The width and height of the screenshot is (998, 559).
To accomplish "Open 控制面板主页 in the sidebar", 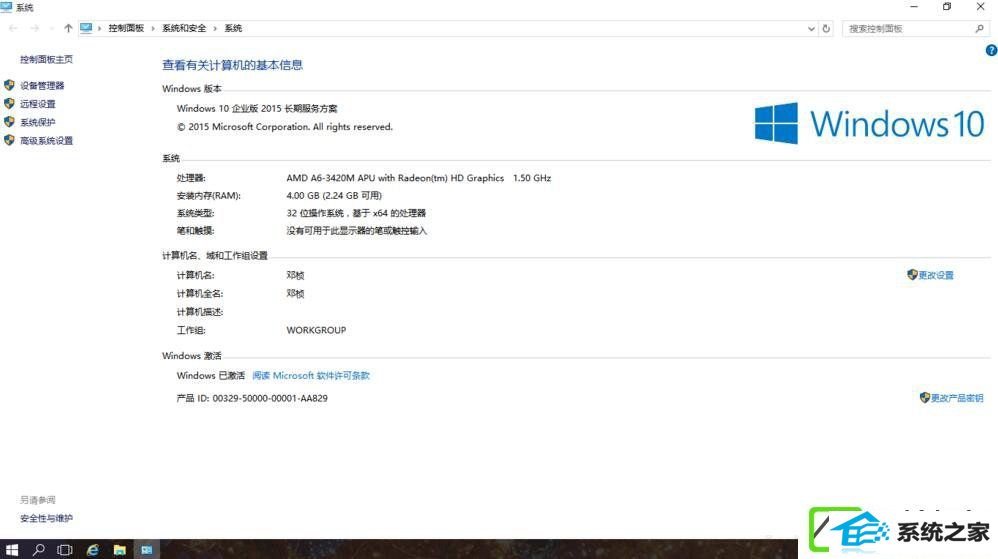I will pos(46,59).
